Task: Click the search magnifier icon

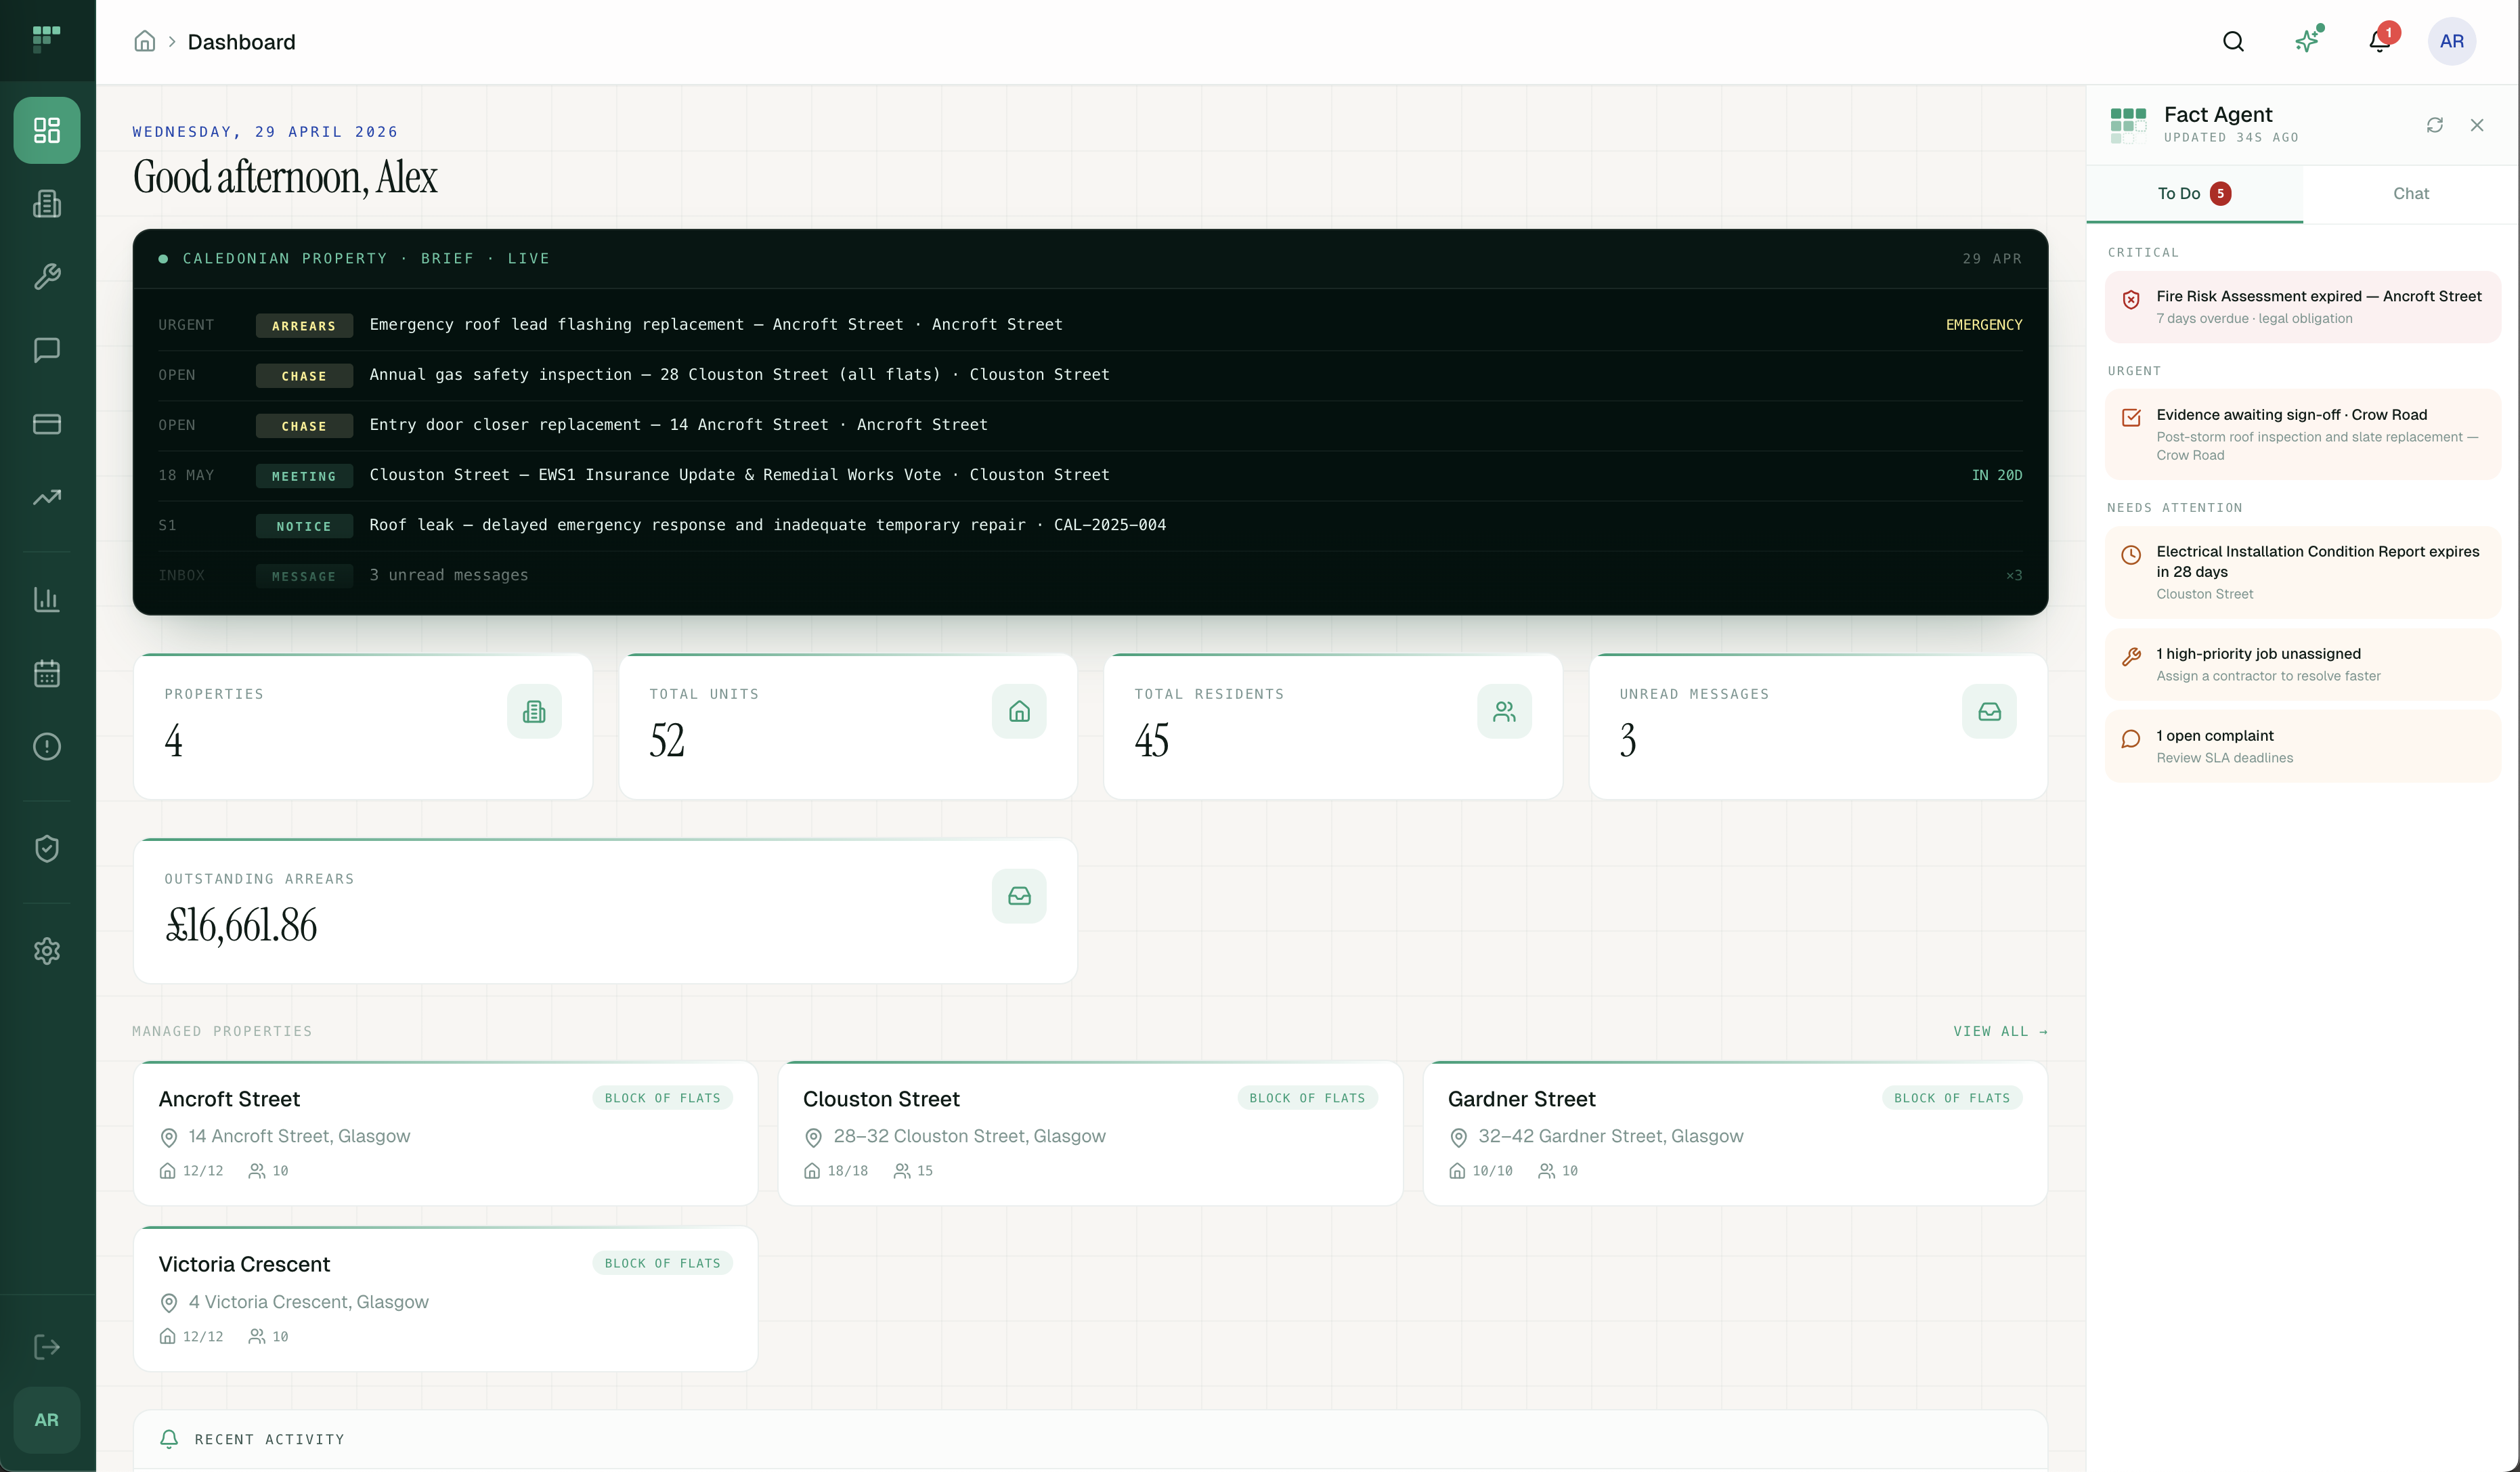Action: [2233, 41]
